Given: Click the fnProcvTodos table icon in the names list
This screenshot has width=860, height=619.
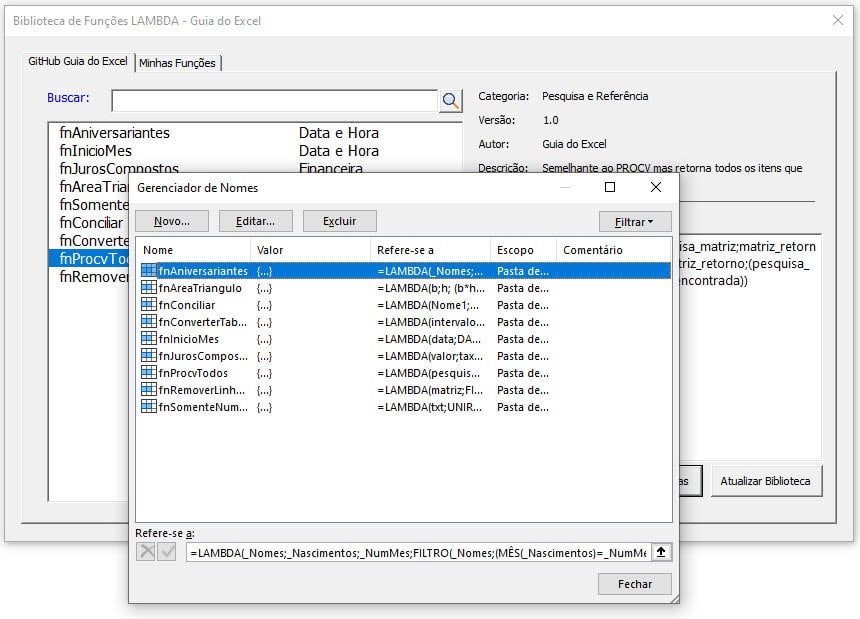Looking at the screenshot, I should coord(149,373).
